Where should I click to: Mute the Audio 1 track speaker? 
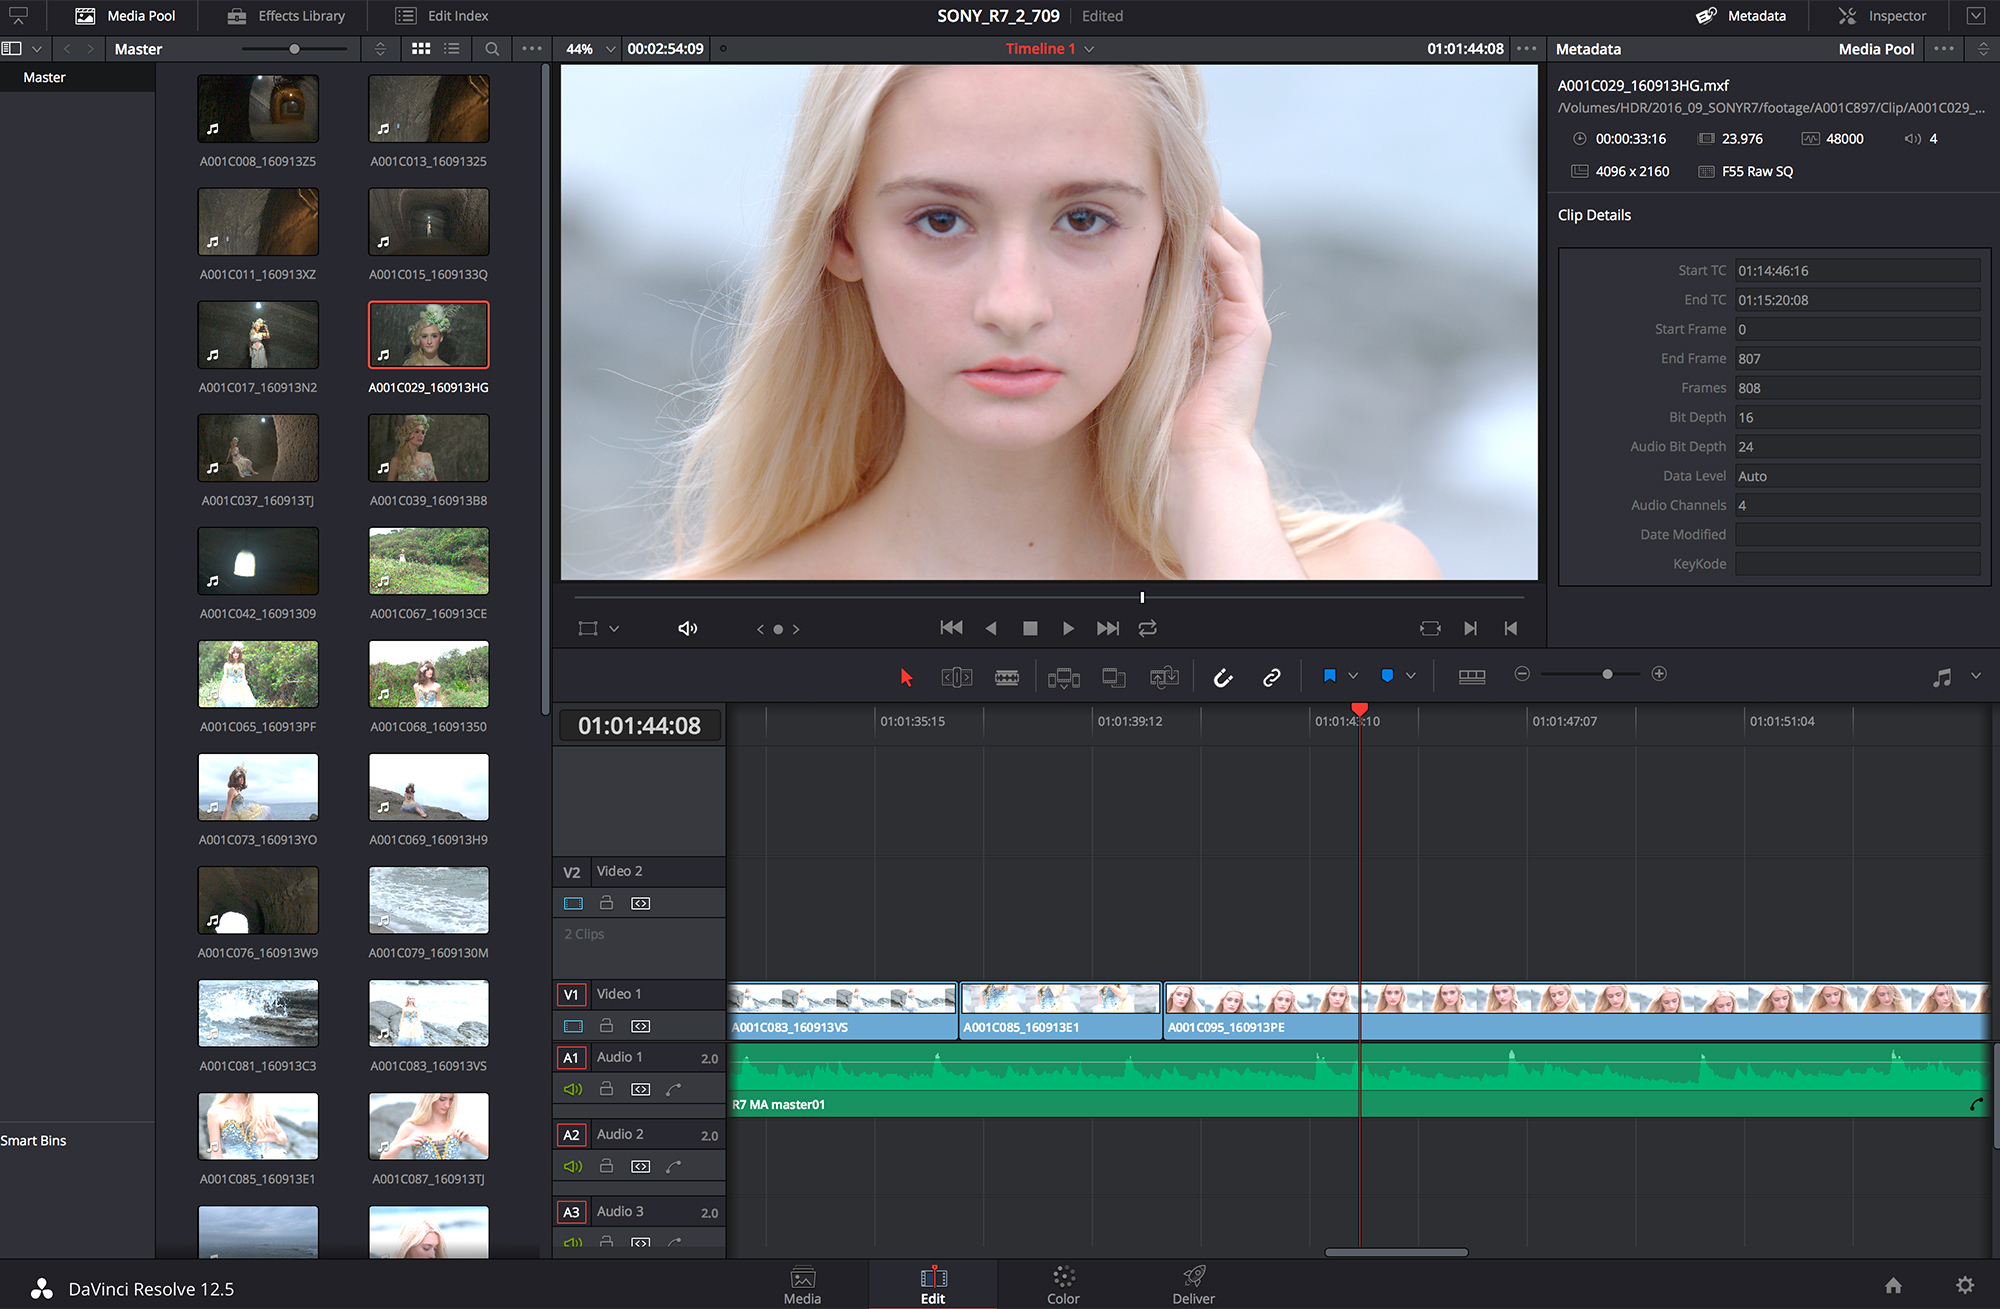(573, 1089)
